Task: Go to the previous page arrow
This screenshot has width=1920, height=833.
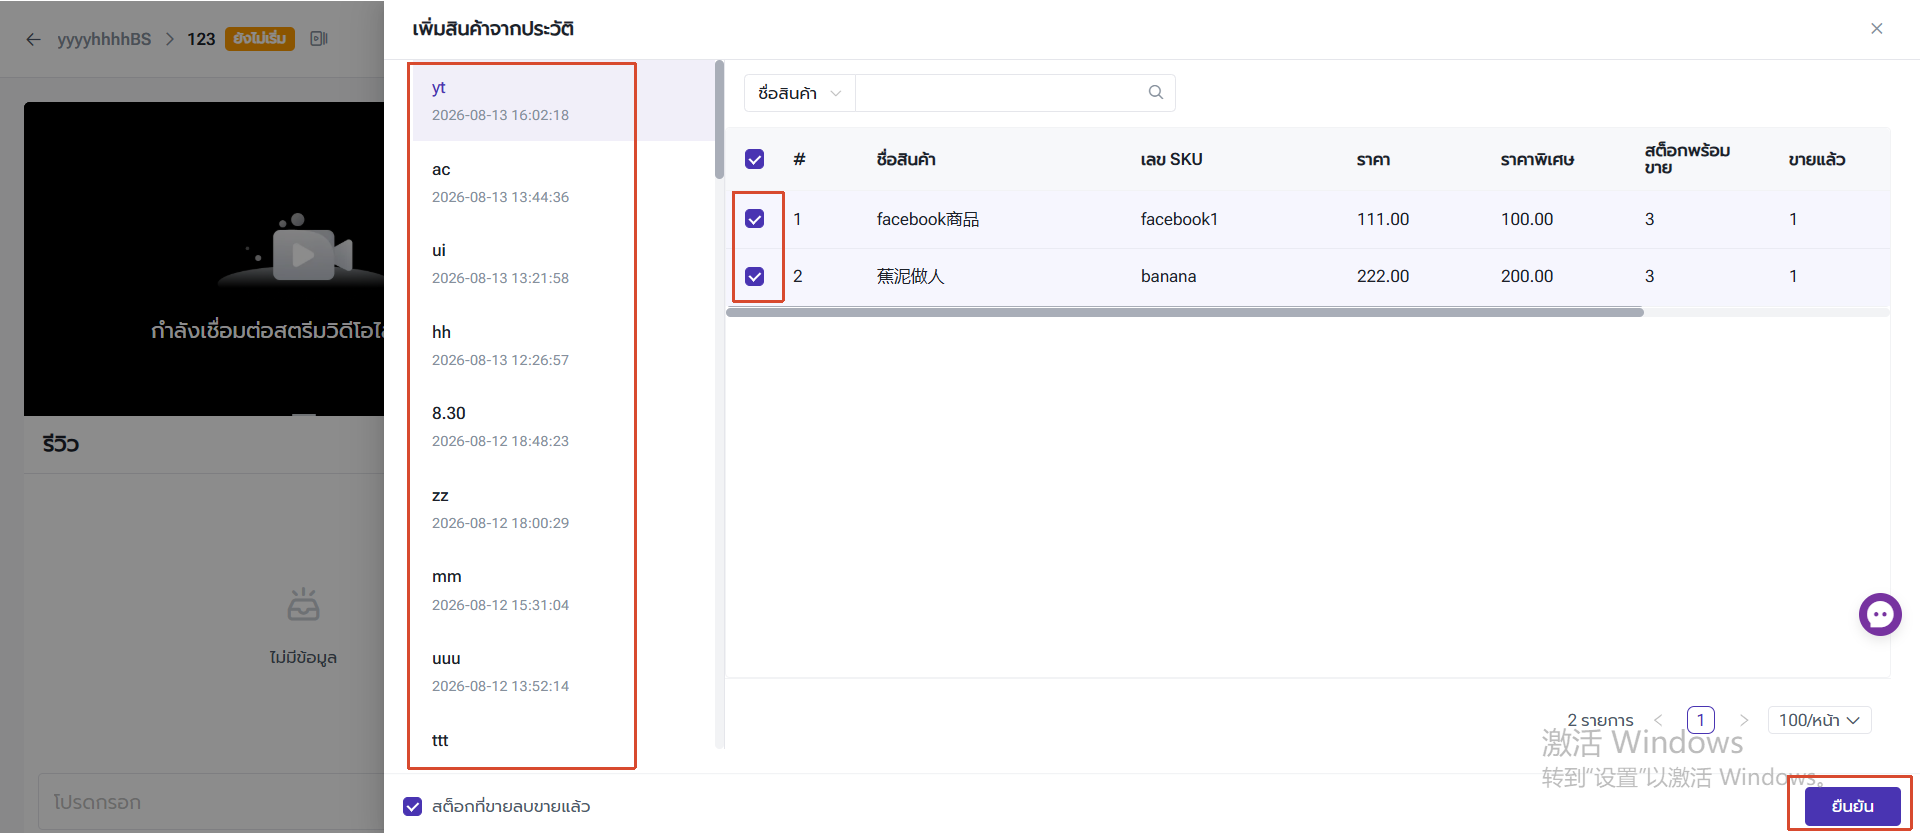Action: pos(1658,720)
